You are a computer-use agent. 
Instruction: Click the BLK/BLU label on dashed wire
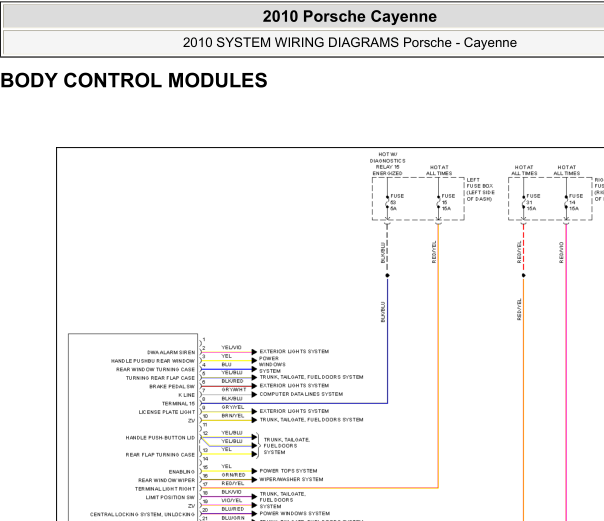click(383, 253)
